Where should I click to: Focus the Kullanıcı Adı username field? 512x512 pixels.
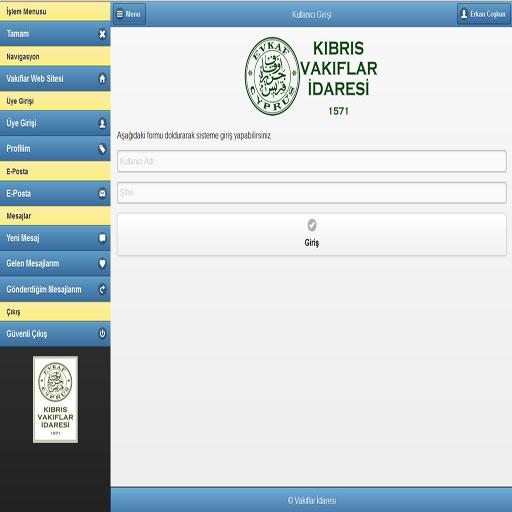point(312,161)
